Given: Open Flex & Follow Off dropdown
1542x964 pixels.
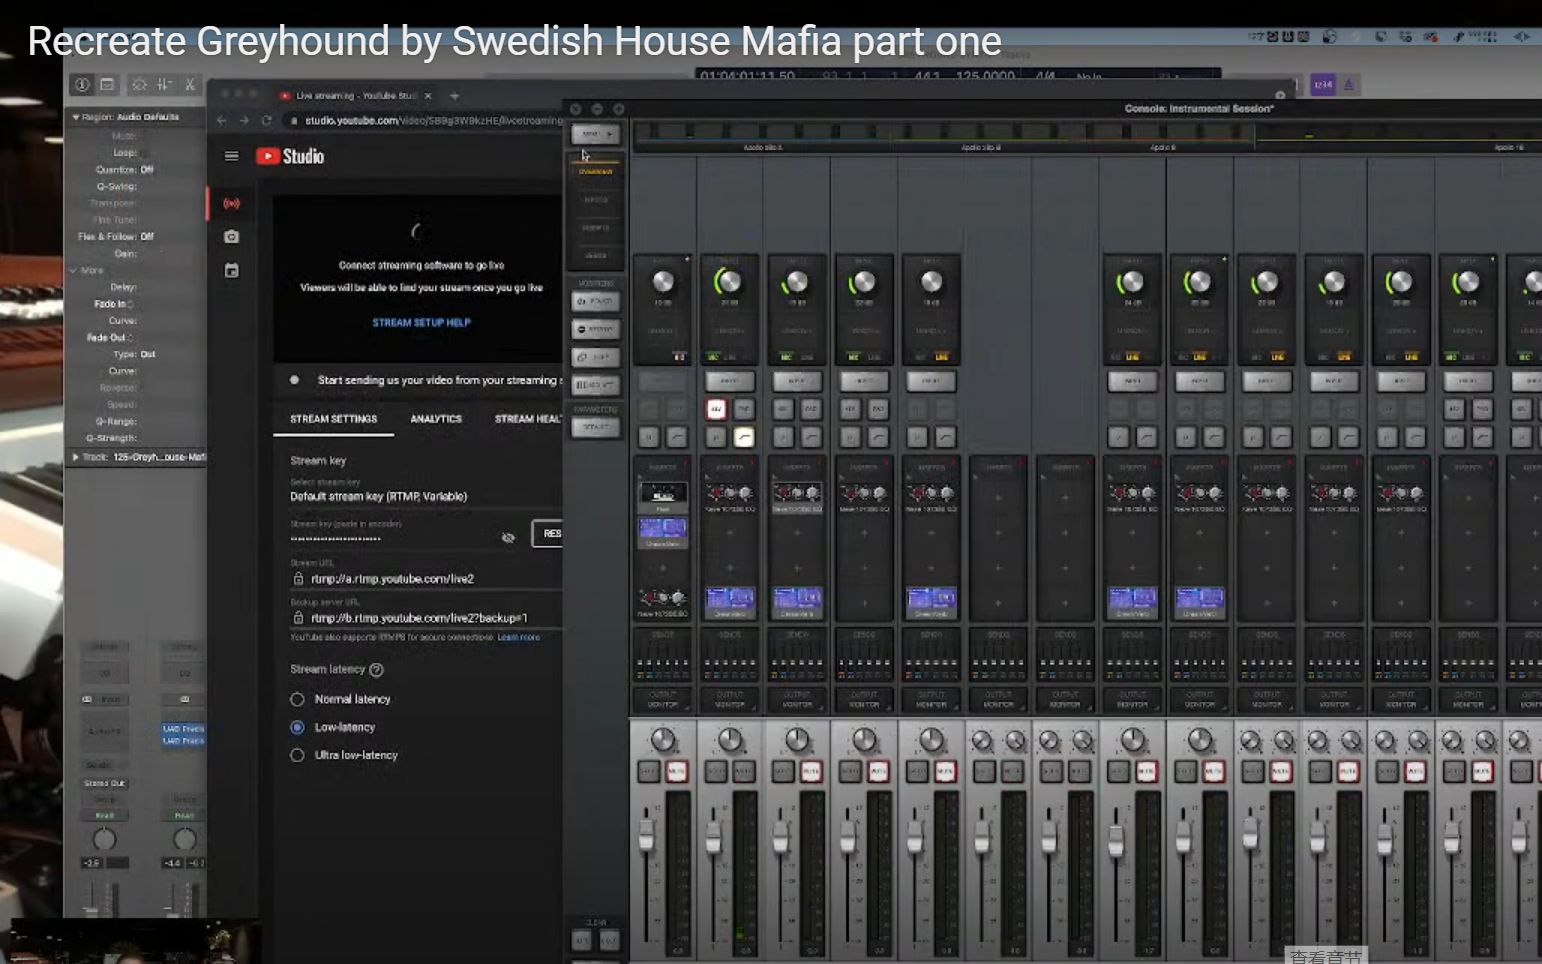Looking at the screenshot, I should (x=147, y=237).
